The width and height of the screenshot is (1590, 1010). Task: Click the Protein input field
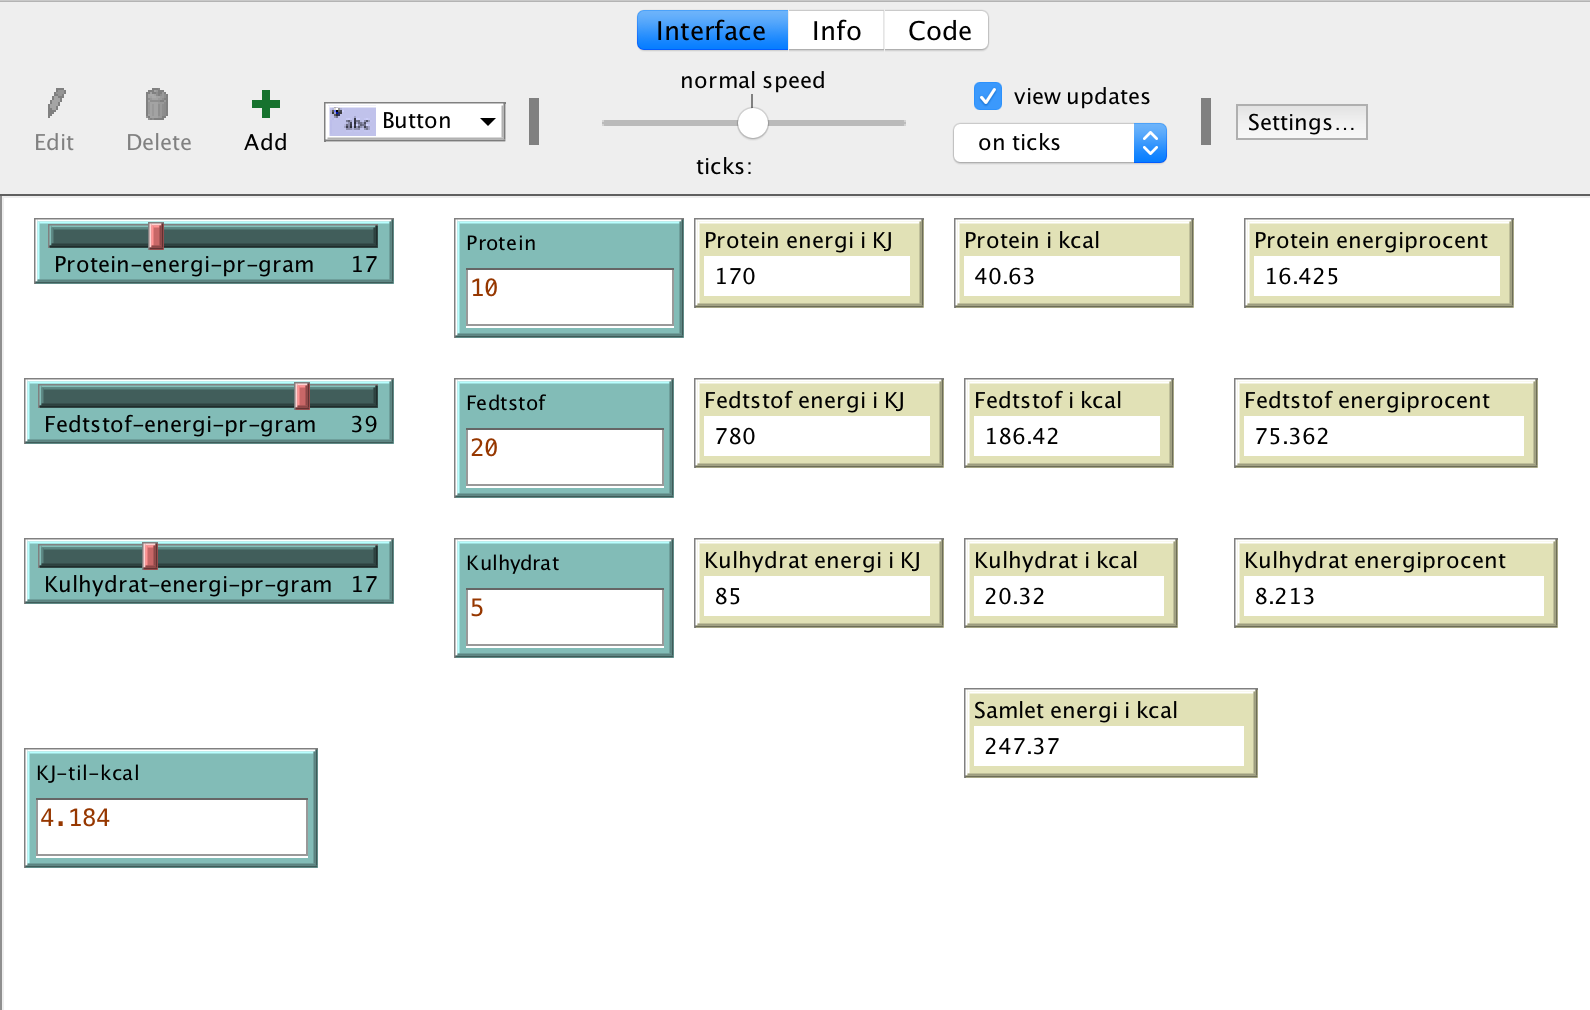(x=569, y=296)
